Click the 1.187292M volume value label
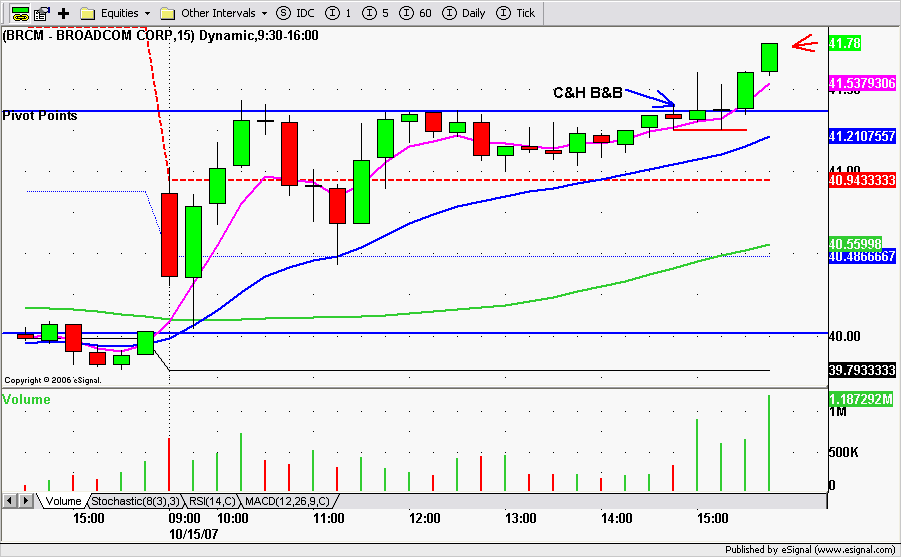Viewport: 901px width, 557px height. [861, 399]
